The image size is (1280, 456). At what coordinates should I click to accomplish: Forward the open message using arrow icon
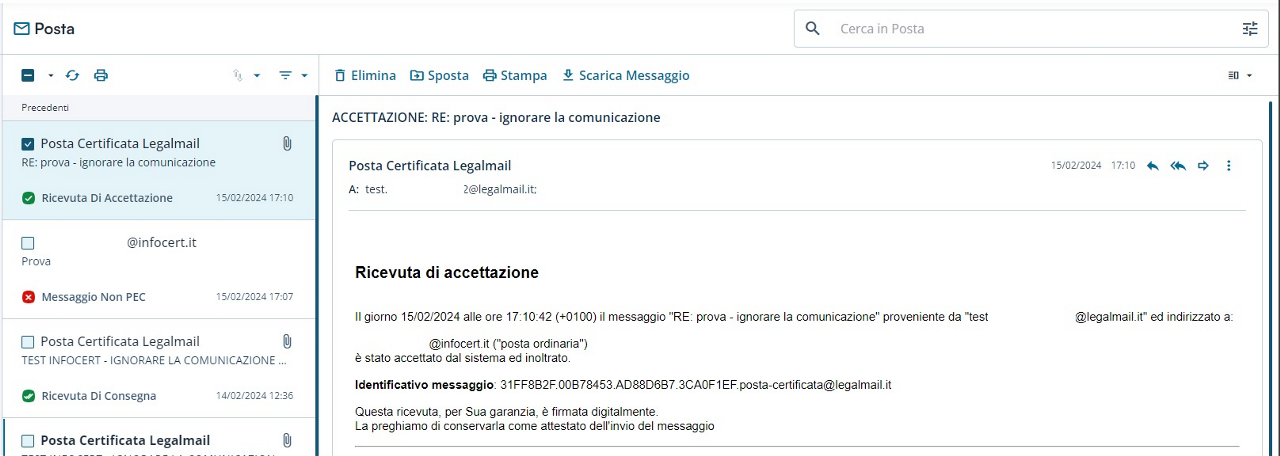1203,166
